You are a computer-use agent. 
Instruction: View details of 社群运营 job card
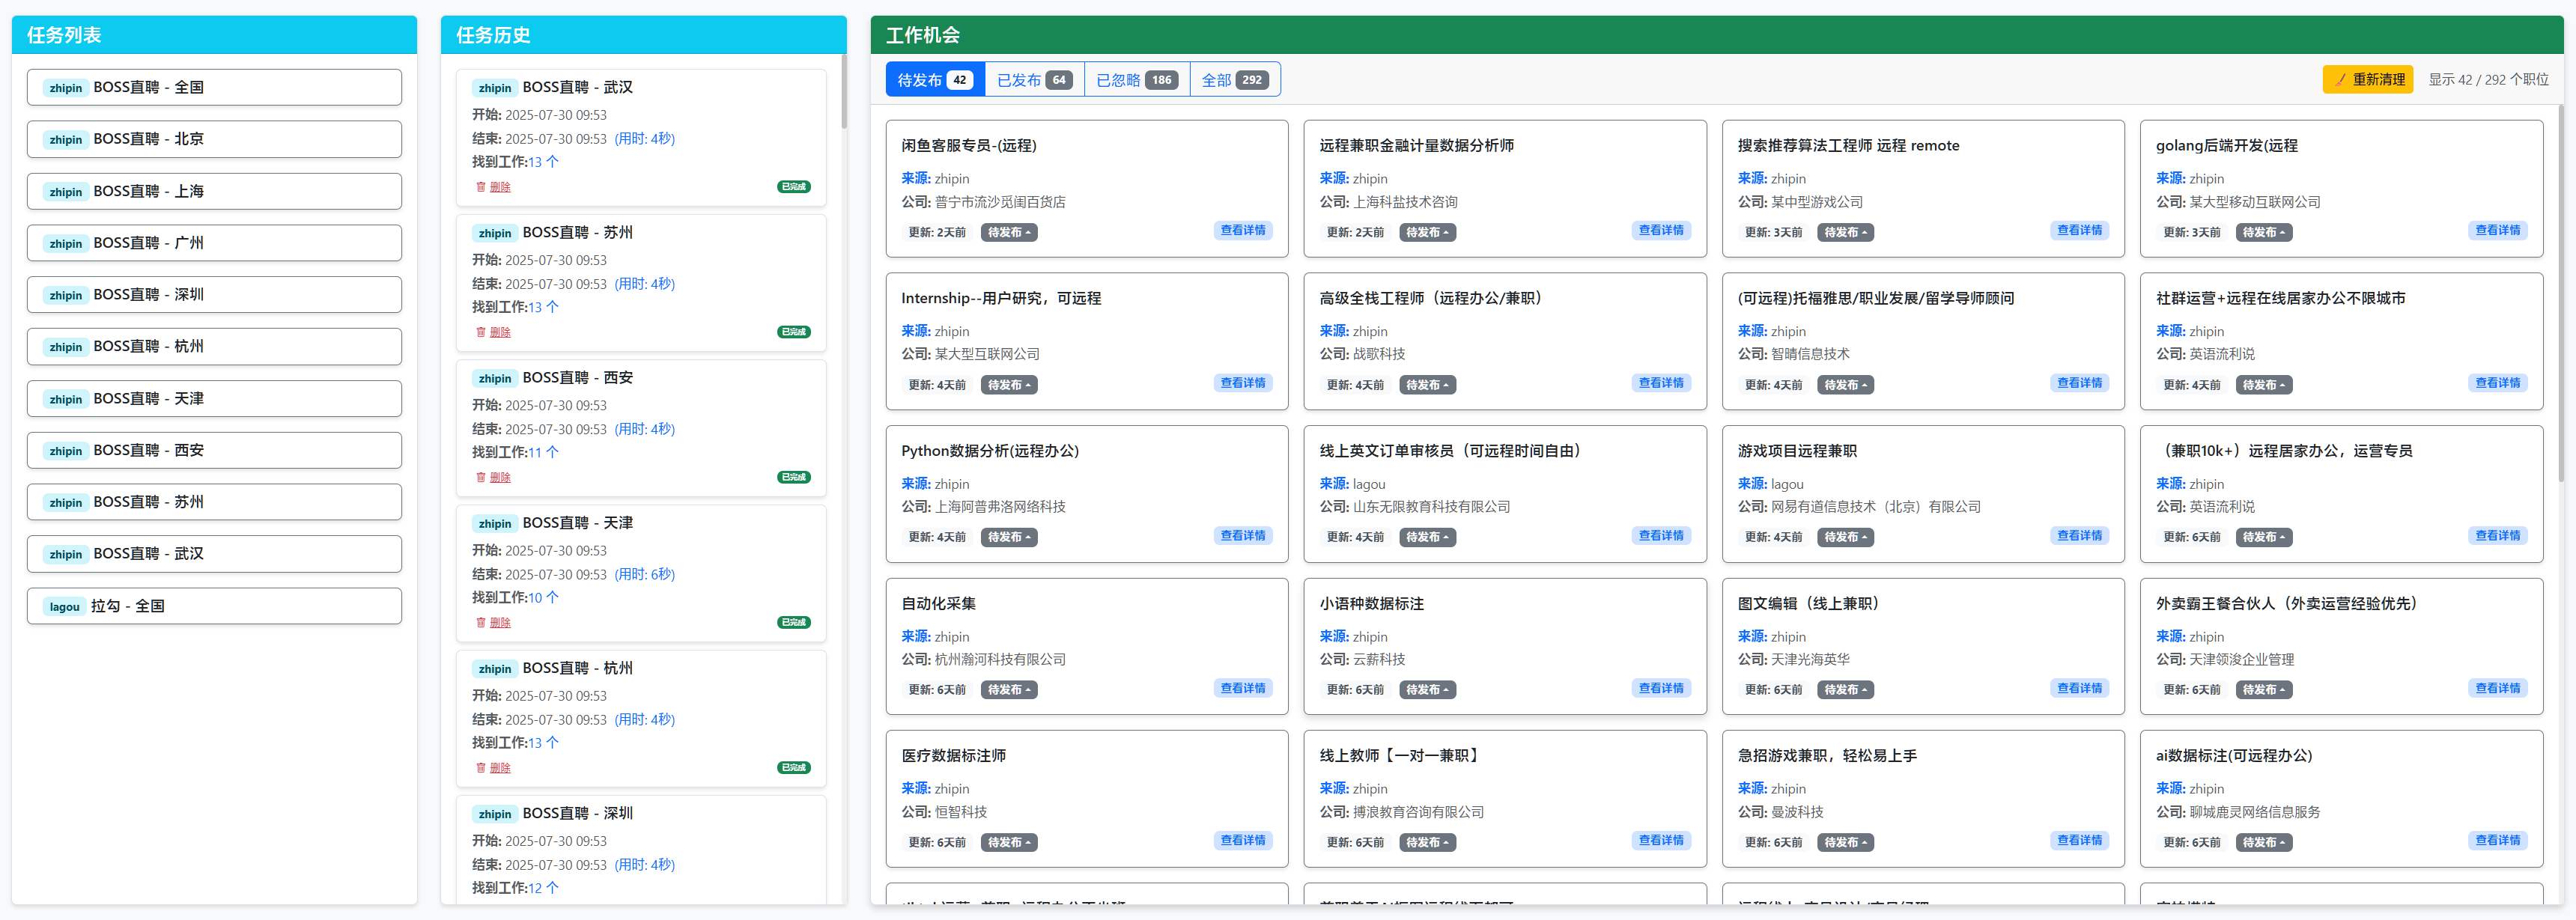click(2497, 383)
